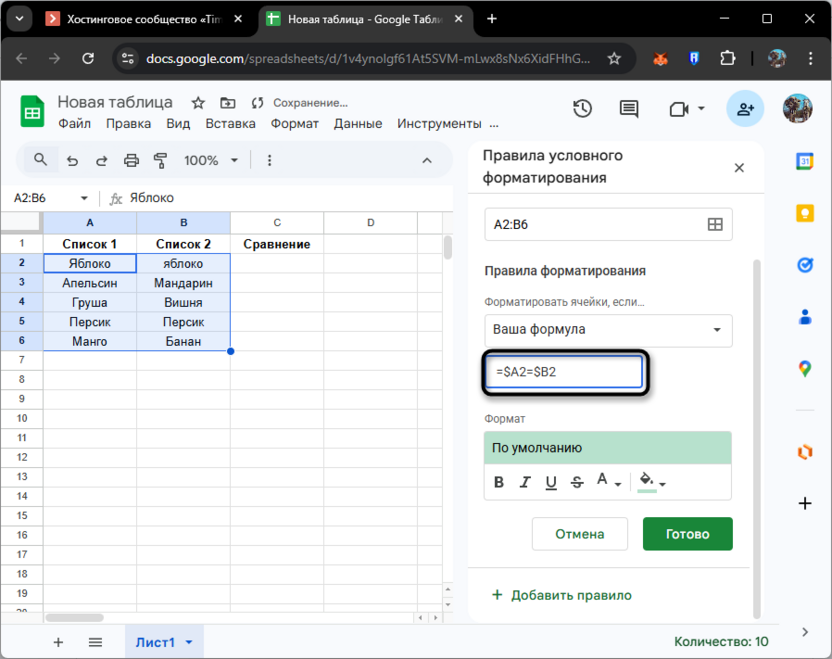The image size is (832, 659).
Task: Select the paint format tool
Action: click(x=160, y=160)
